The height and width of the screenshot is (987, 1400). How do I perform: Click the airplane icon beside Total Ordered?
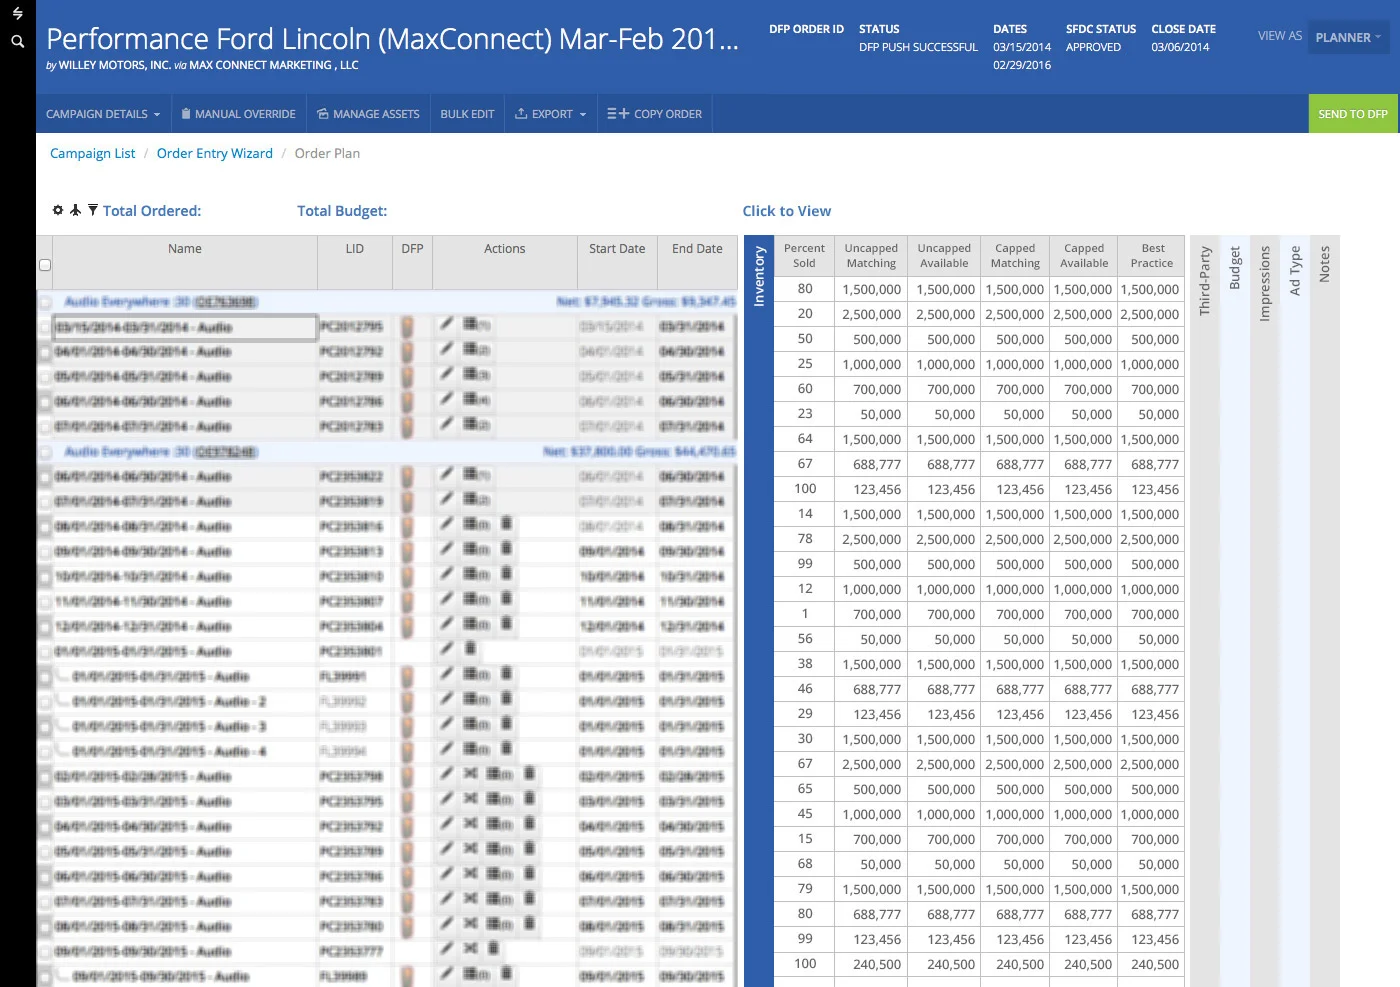tap(75, 210)
